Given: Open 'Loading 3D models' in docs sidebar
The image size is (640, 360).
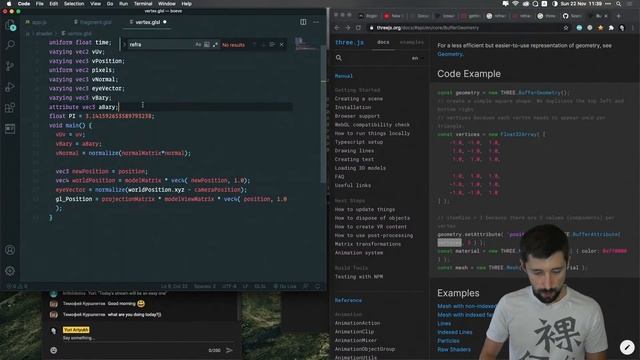Looking at the screenshot, I should click(x=360, y=168).
